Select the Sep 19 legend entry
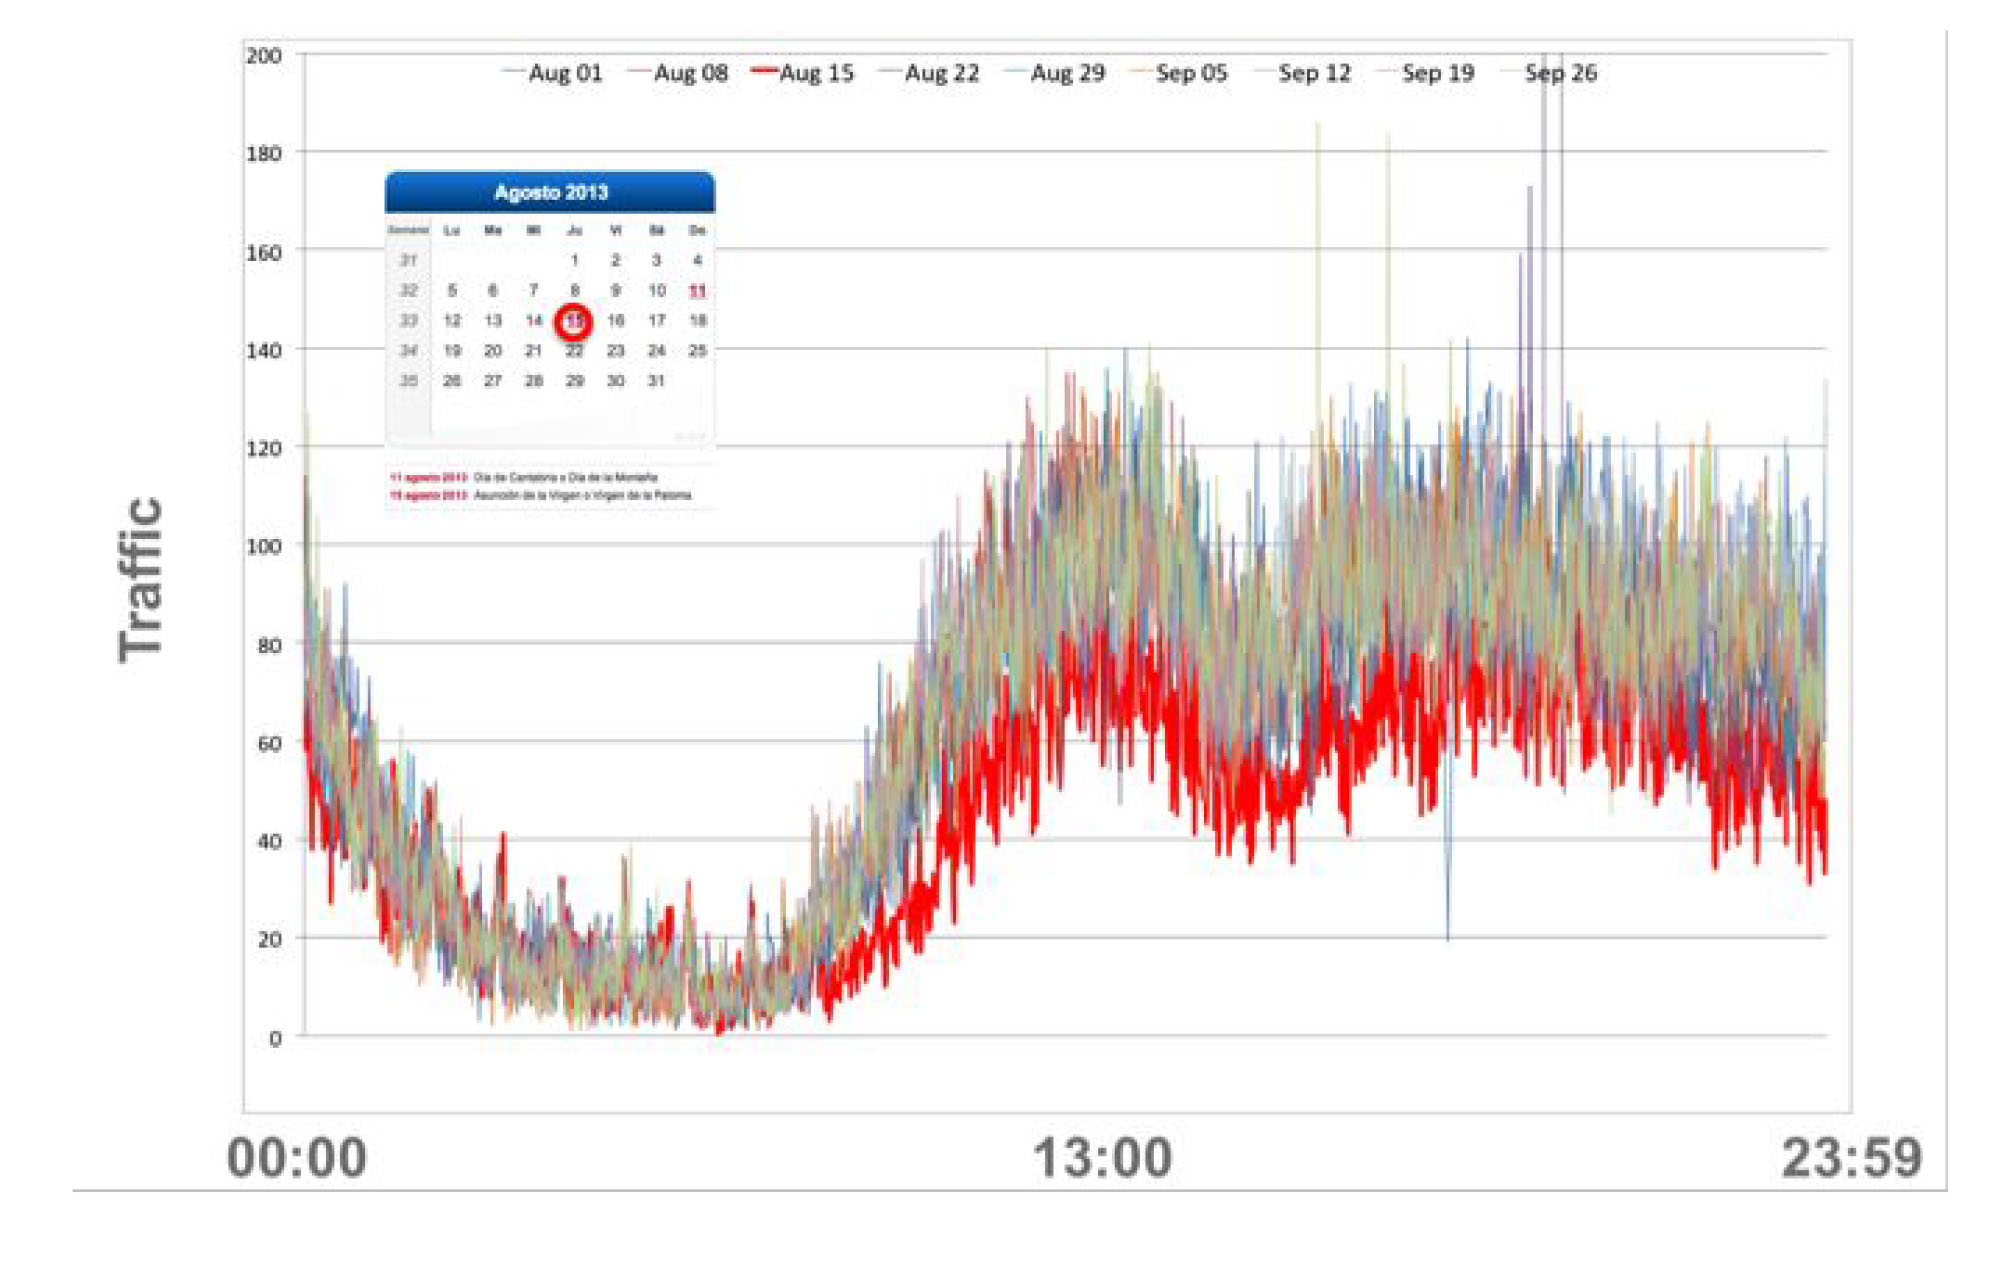The width and height of the screenshot is (1990, 1266). (1426, 73)
